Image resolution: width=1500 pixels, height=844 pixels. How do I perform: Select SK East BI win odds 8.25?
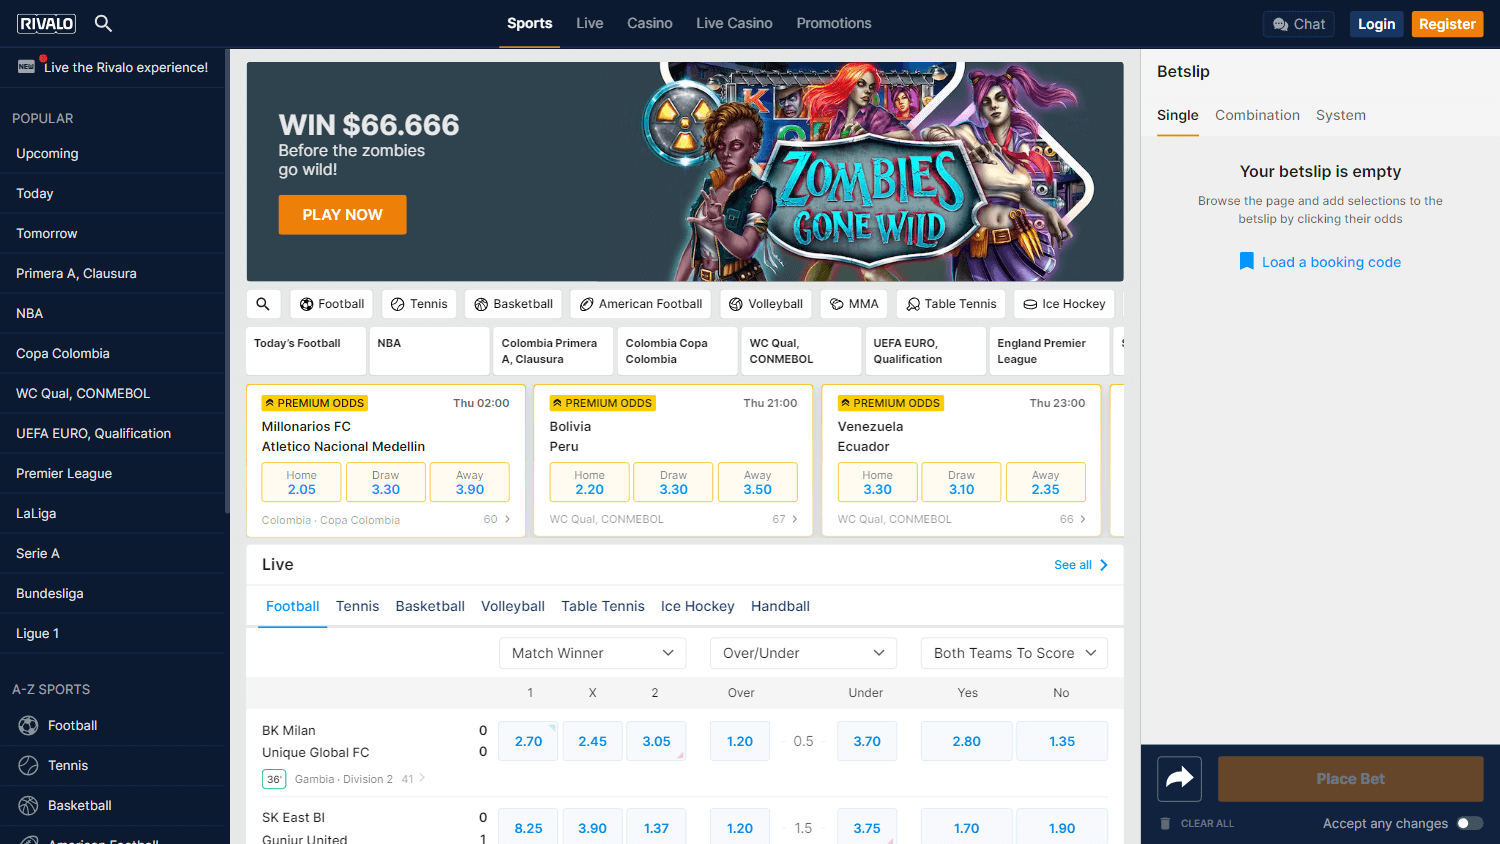pos(528,828)
